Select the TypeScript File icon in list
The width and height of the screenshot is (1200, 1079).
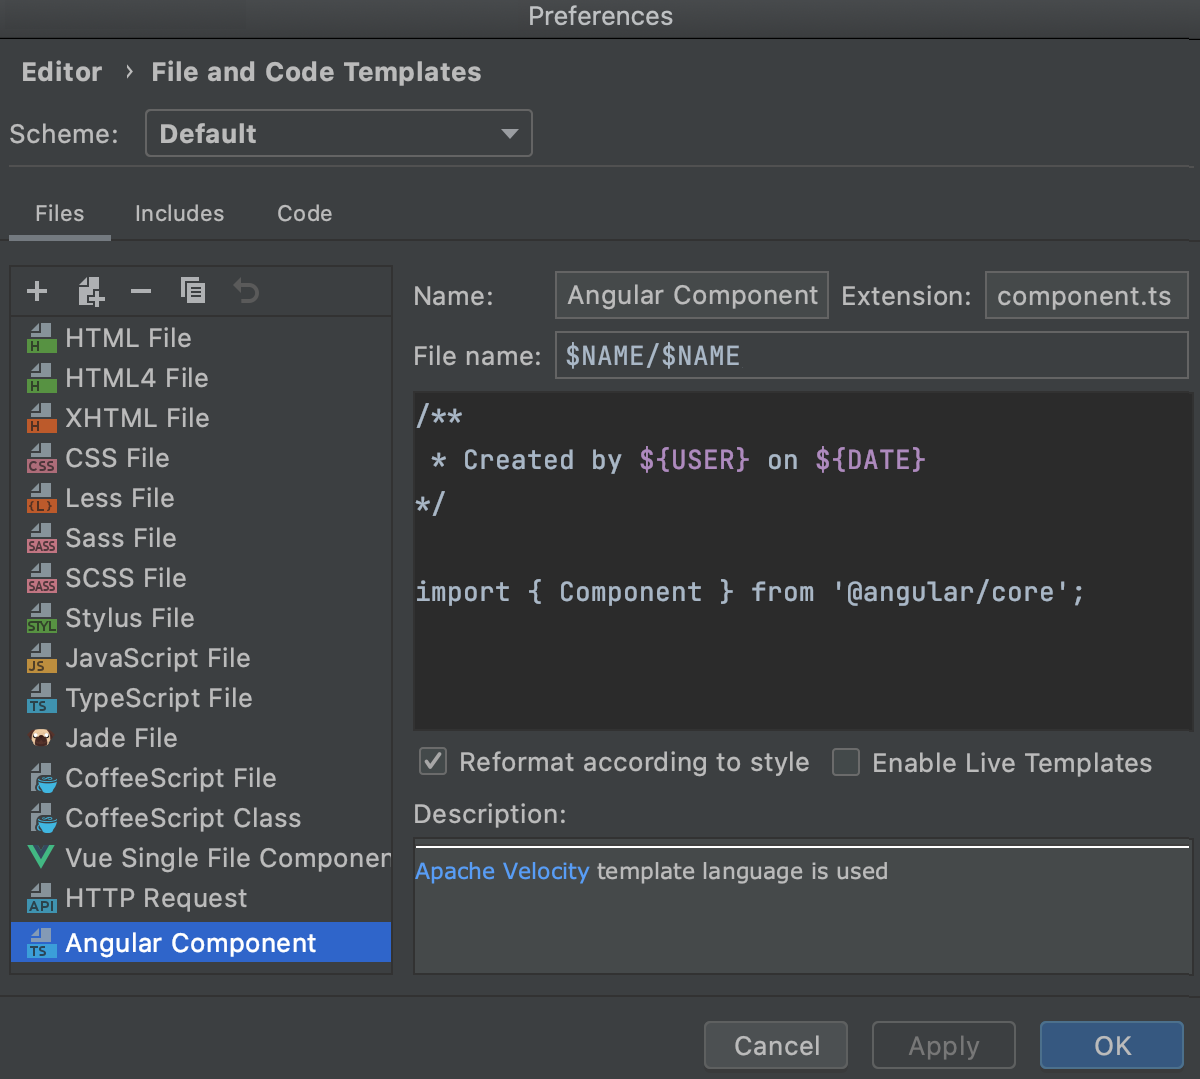coord(40,698)
